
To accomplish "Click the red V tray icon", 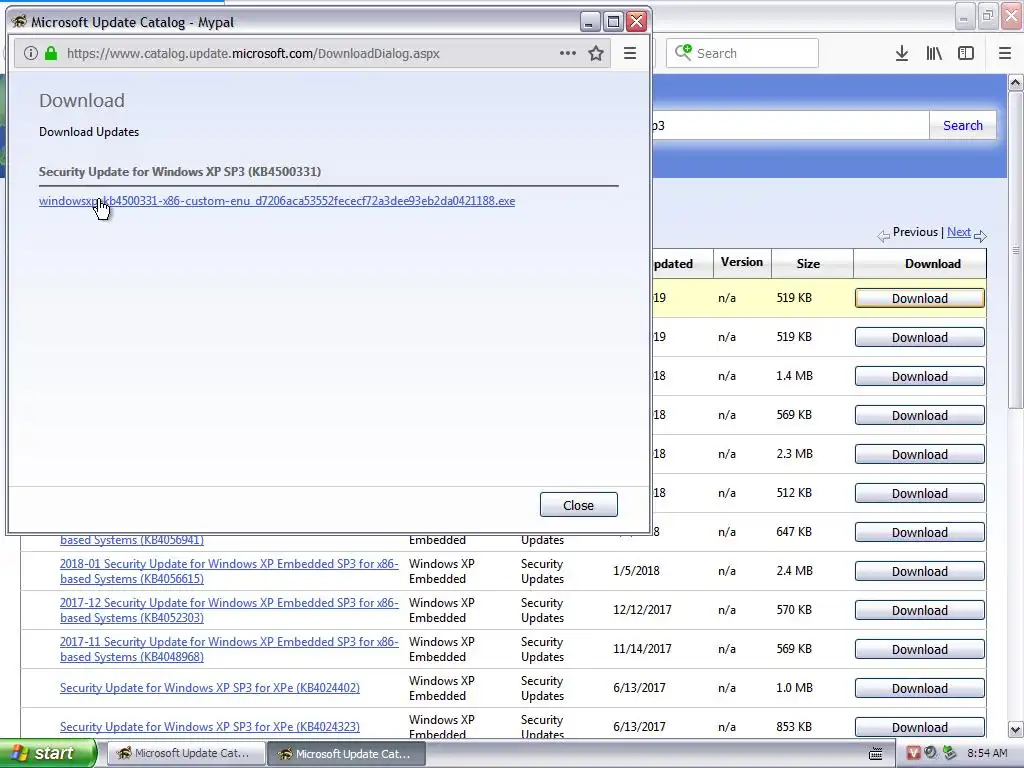I will (x=913, y=753).
